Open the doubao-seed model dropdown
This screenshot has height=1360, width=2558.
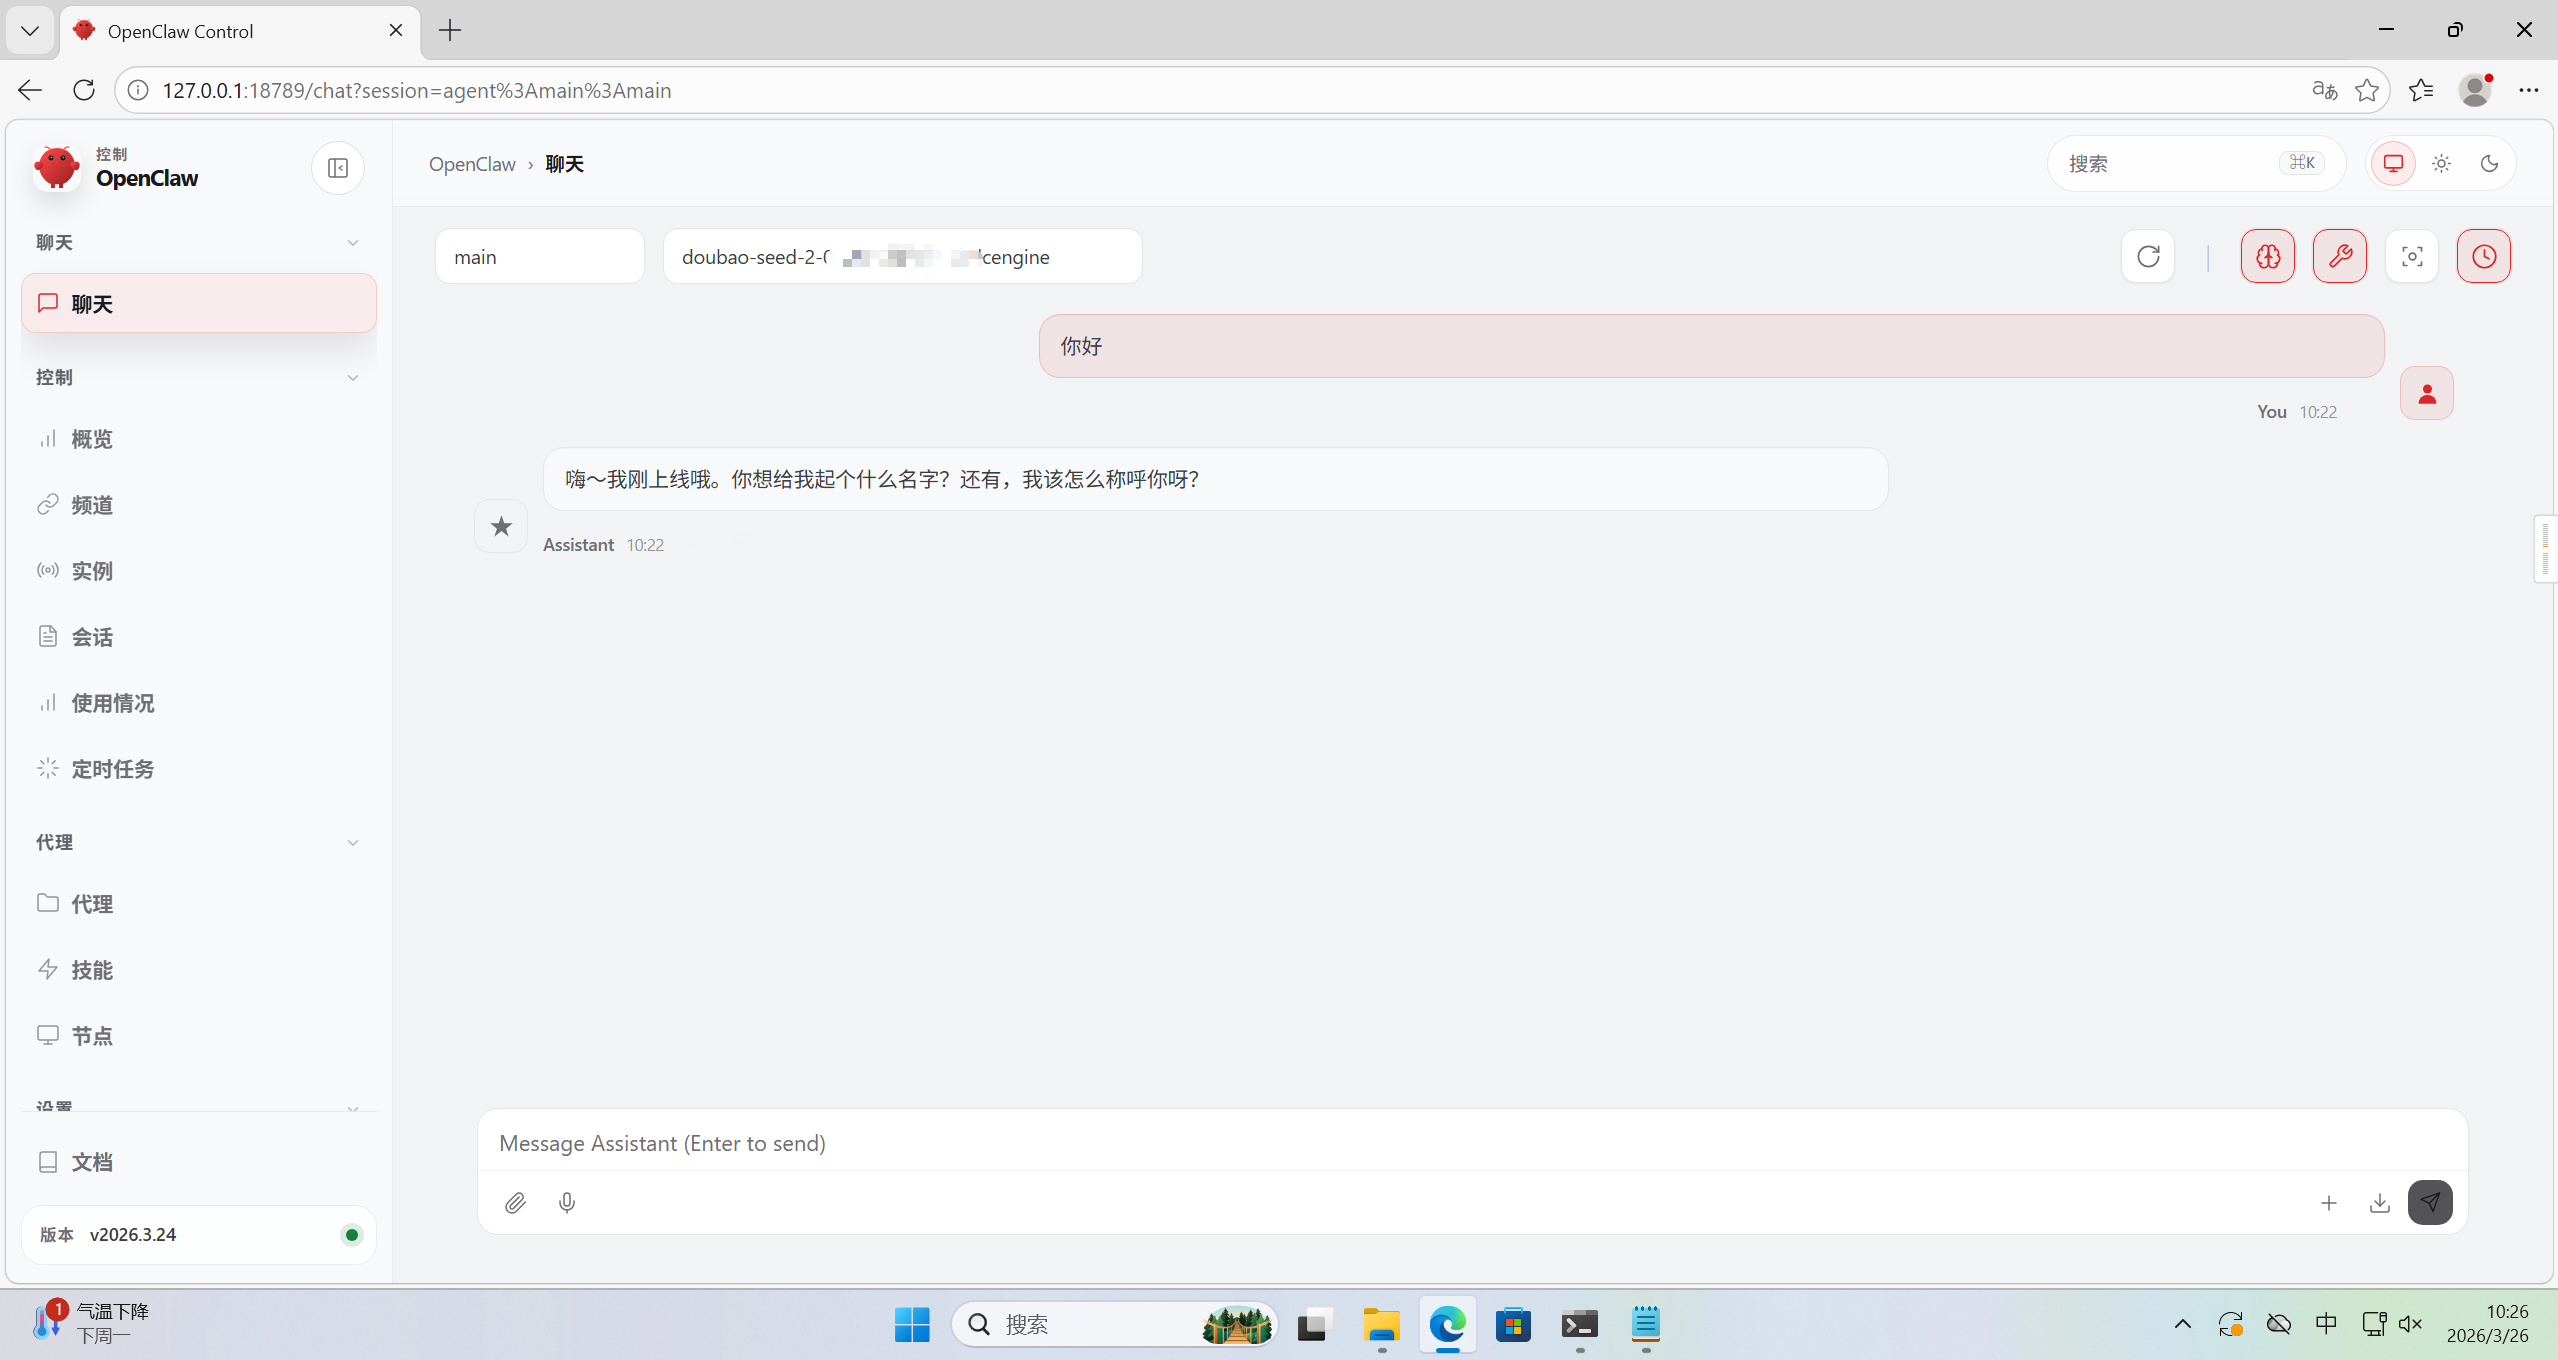[902, 257]
